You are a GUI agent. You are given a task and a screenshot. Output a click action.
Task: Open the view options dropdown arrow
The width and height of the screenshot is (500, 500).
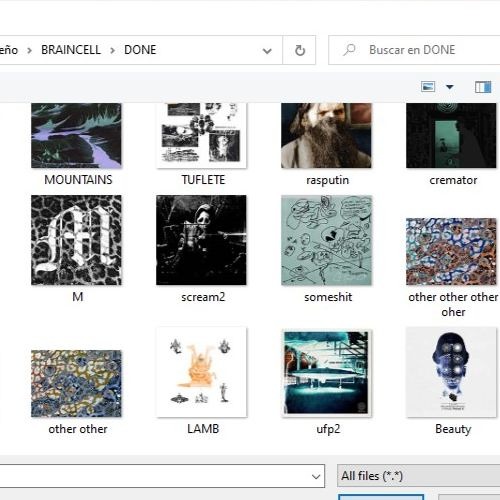450,87
